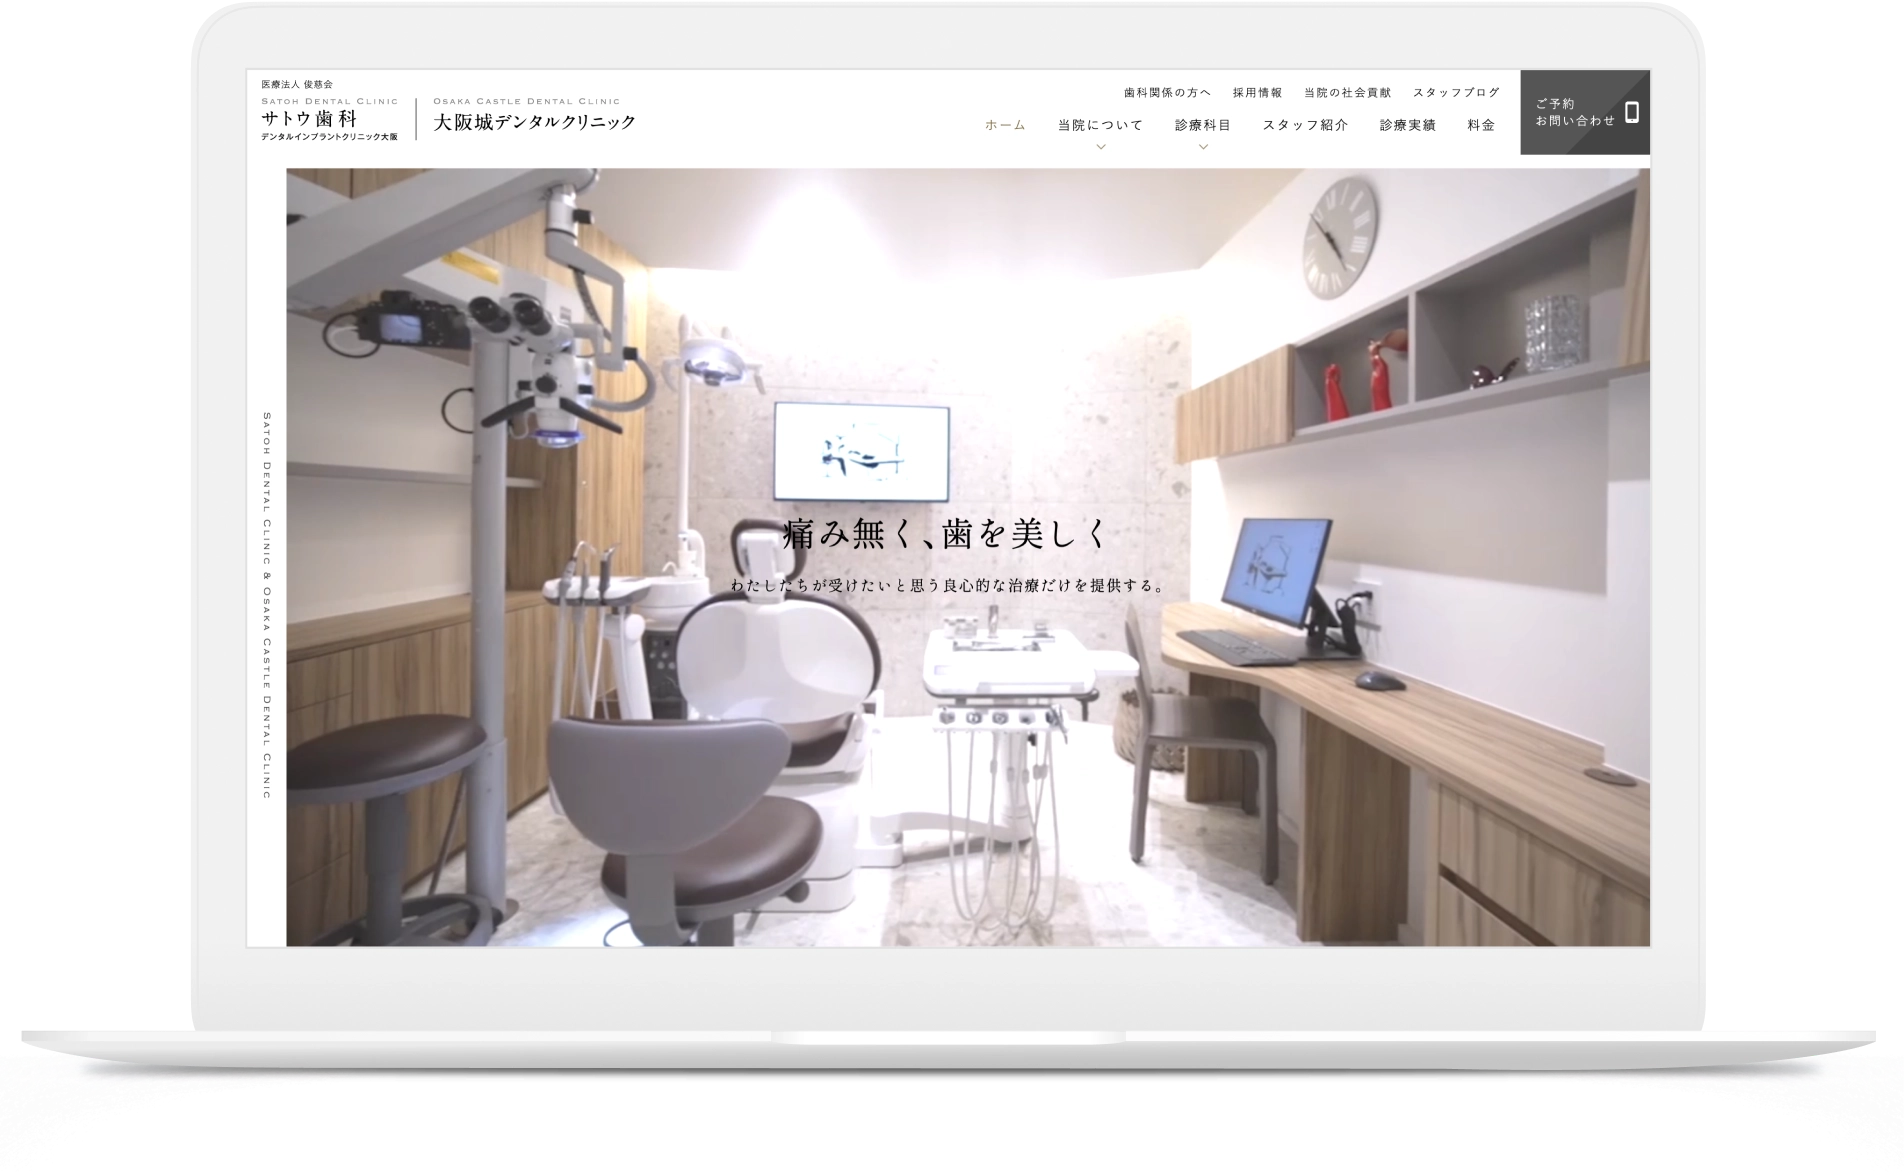Open the 診療実績 menu item
The height and width of the screenshot is (1172, 1904).
coord(1407,125)
